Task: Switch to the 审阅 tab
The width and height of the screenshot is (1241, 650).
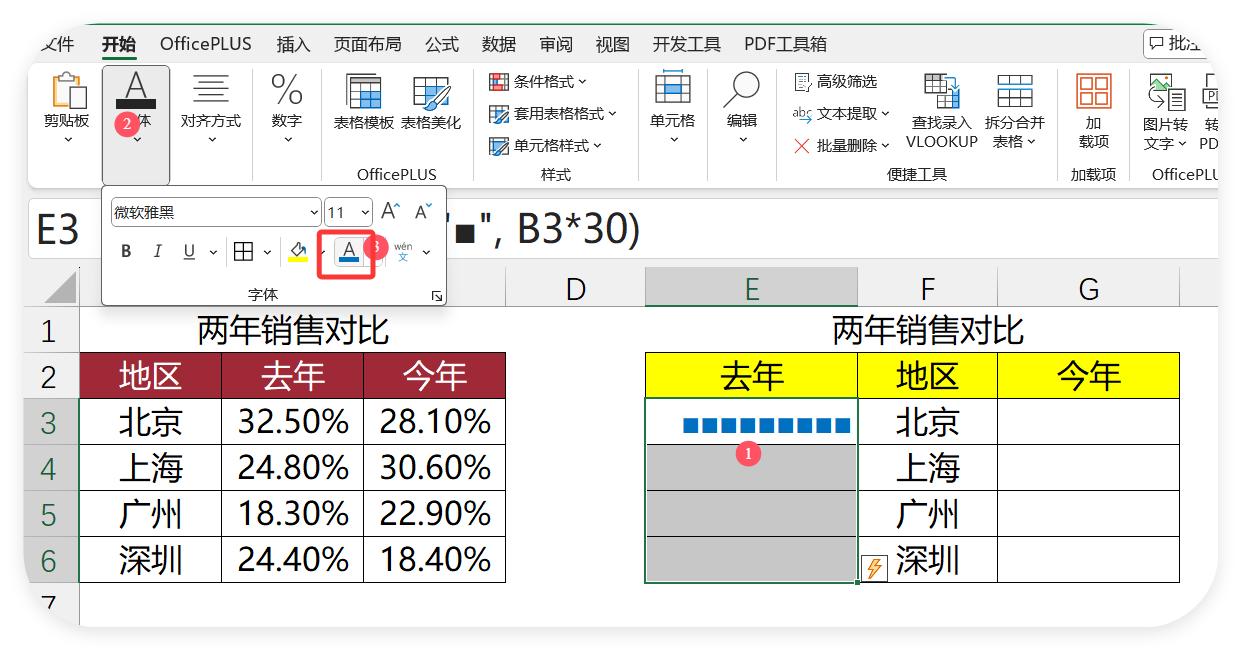Action: pos(555,44)
